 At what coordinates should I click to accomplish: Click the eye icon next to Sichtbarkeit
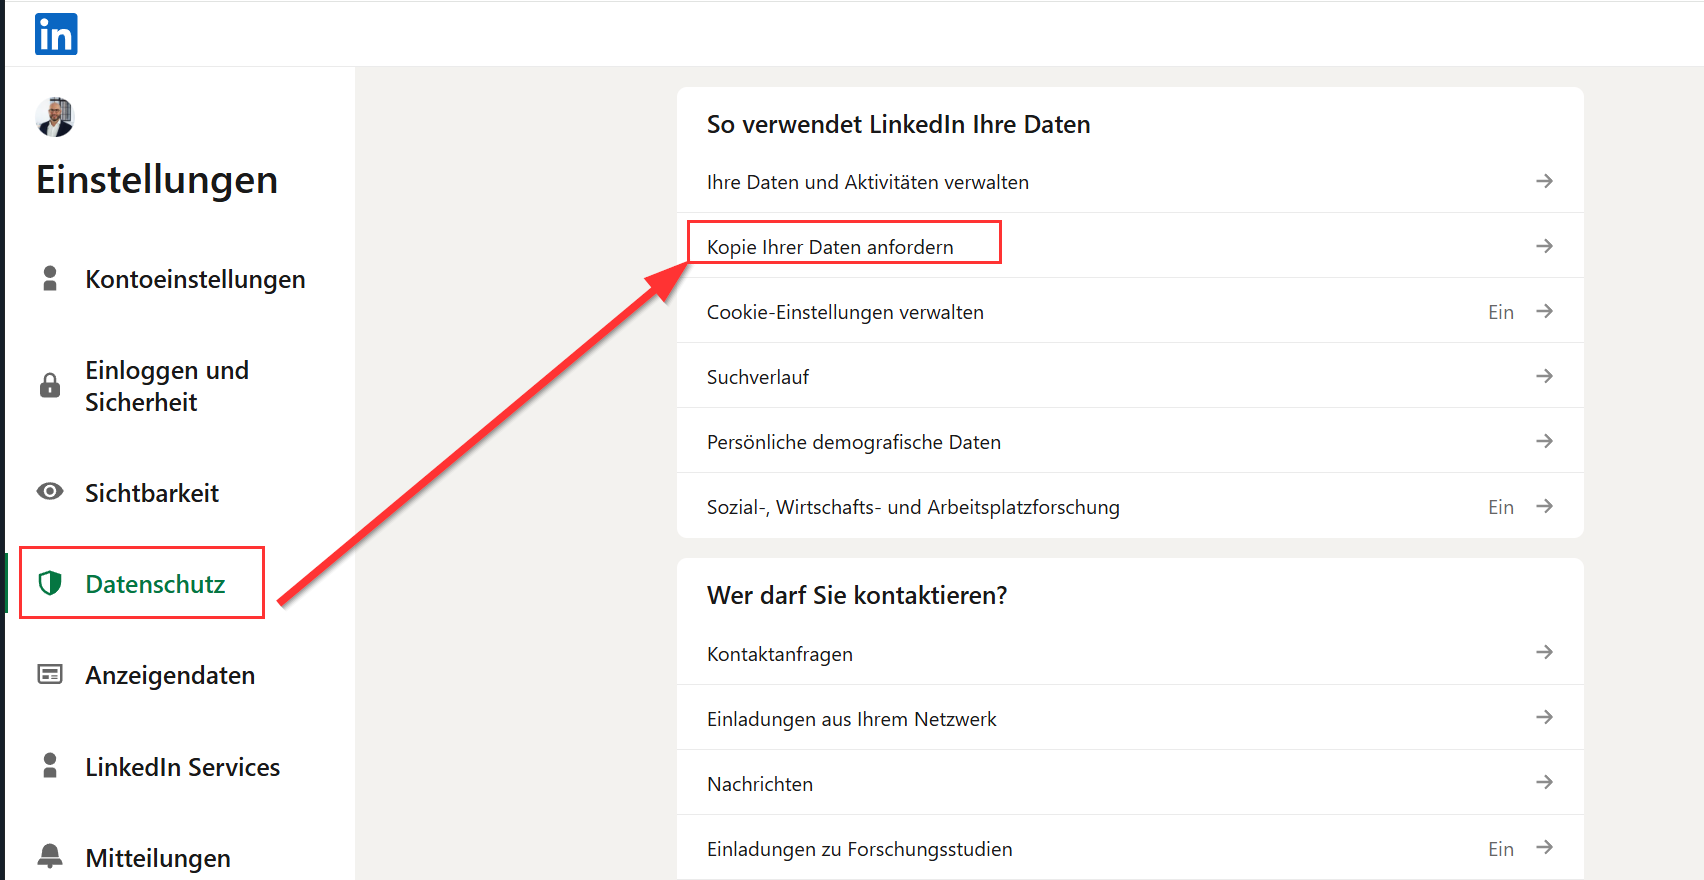[x=50, y=492]
